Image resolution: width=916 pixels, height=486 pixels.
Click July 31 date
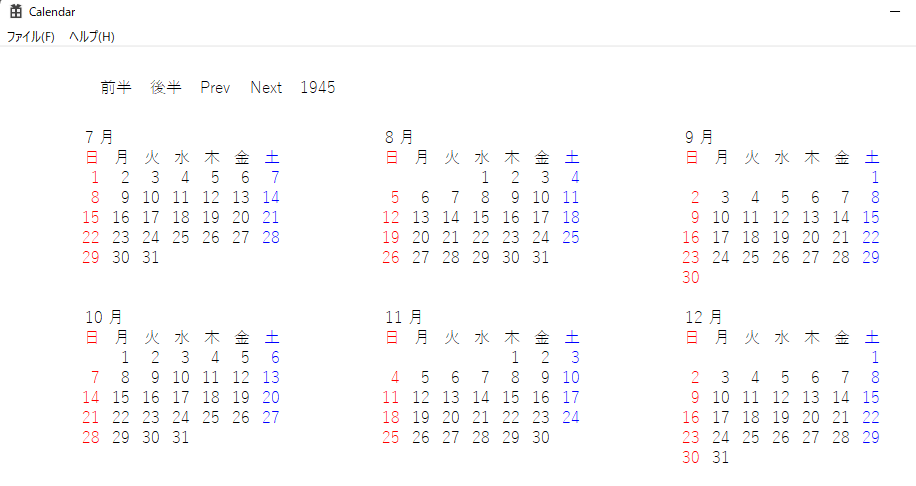(151, 257)
